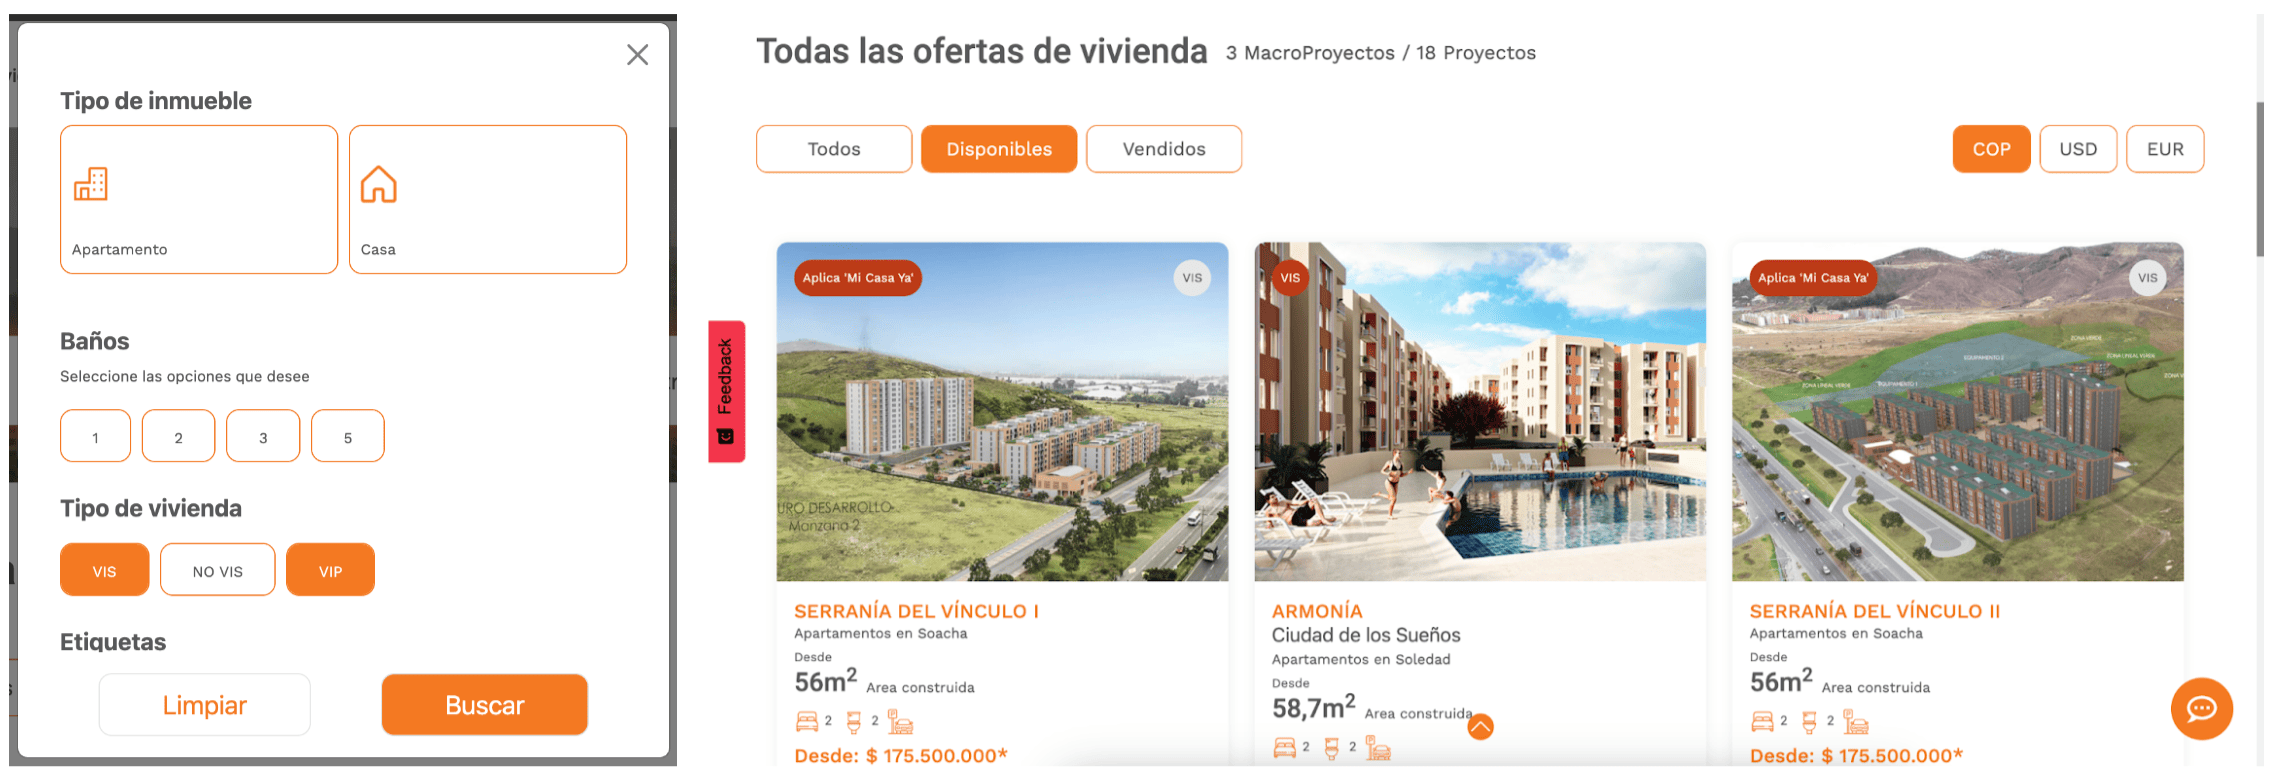The width and height of the screenshot is (2274, 780).
Task: Toggle the NO VIS housing type filter
Action: tap(218, 570)
